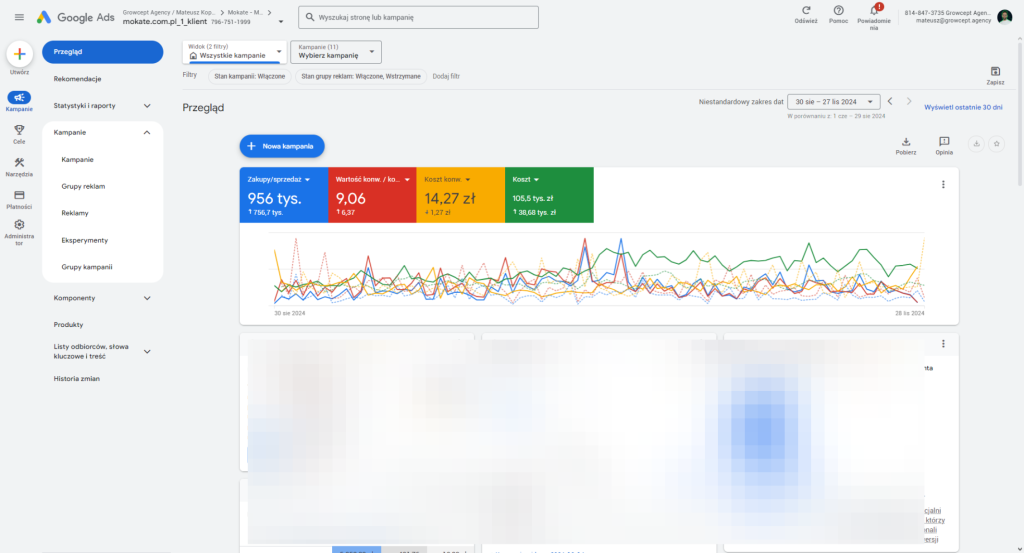1024x553 pixels.
Task: Select Eksperymenty in sidebar menu
Action: (x=84, y=240)
